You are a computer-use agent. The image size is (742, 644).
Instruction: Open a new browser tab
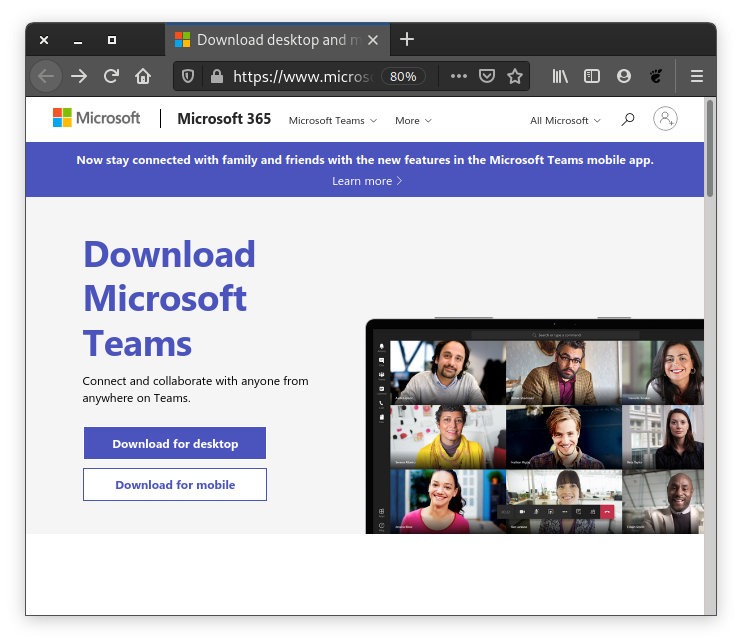406,39
